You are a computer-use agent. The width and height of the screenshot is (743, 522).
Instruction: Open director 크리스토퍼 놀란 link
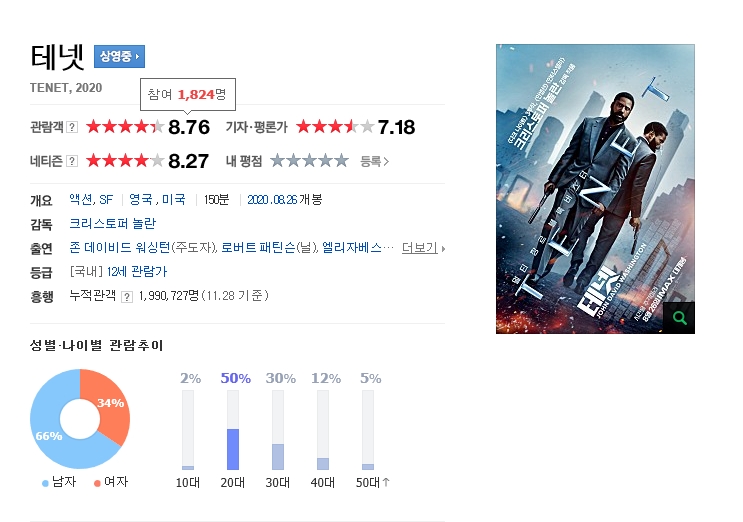113,224
